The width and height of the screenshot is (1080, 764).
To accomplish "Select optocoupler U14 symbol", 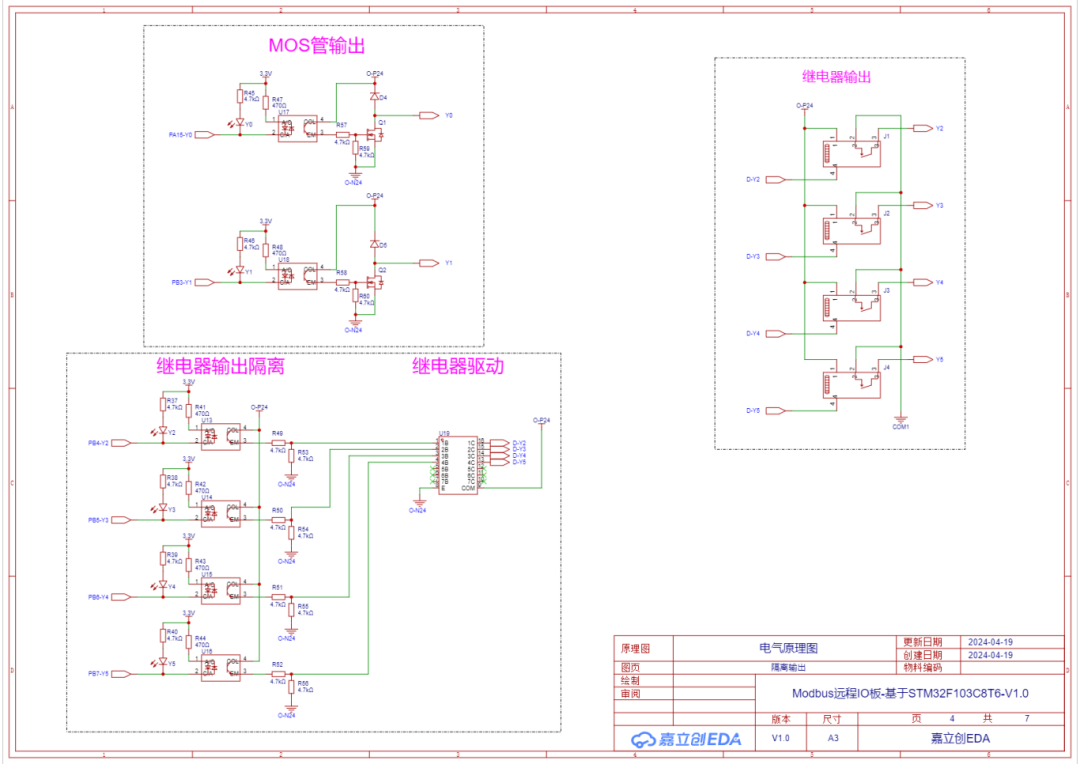I will (220, 514).
